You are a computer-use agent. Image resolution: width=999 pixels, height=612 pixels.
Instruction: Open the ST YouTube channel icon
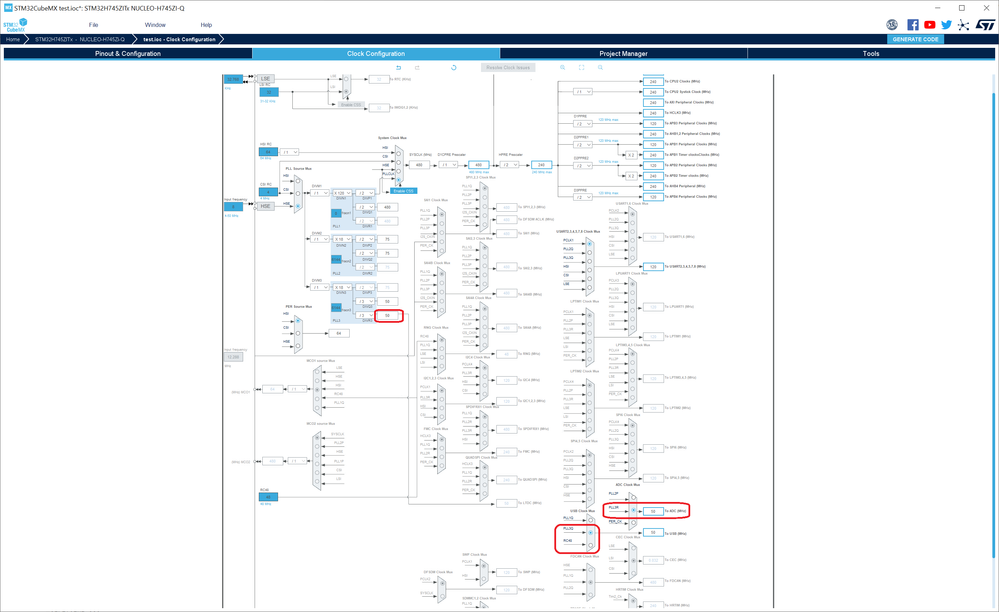[x=930, y=25]
